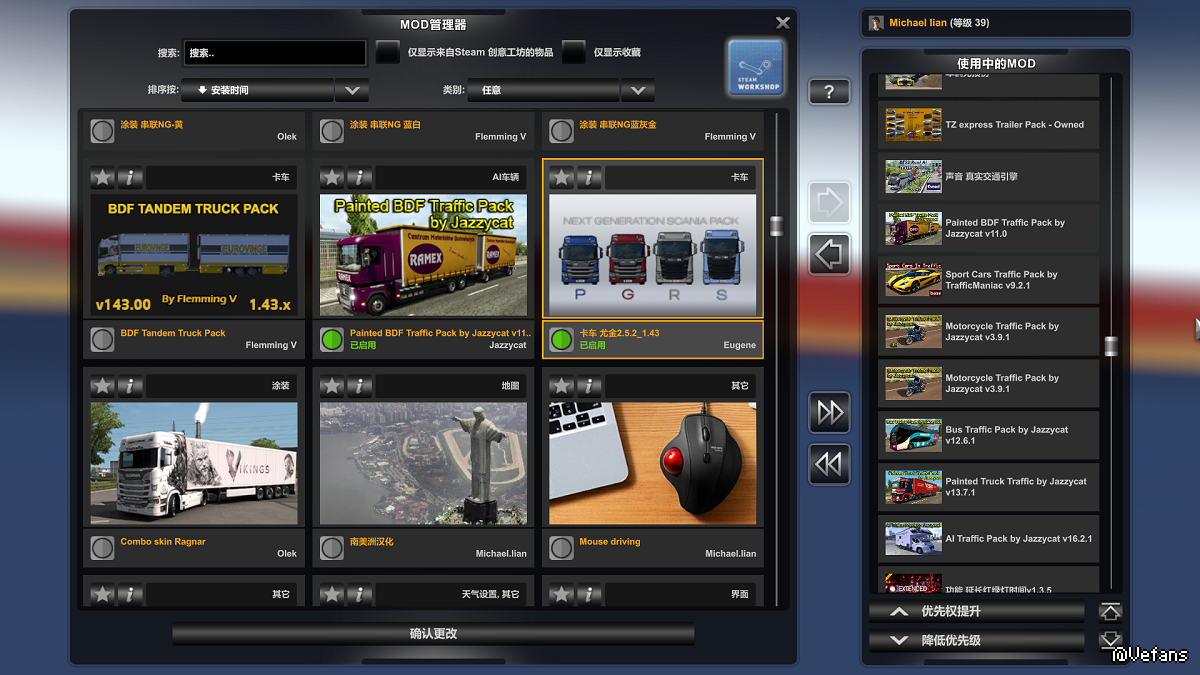Screen dimensions: 1200x675
Task: Select Painted BDF Traffic Pack v11.0 entry
Action: tap(988, 228)
